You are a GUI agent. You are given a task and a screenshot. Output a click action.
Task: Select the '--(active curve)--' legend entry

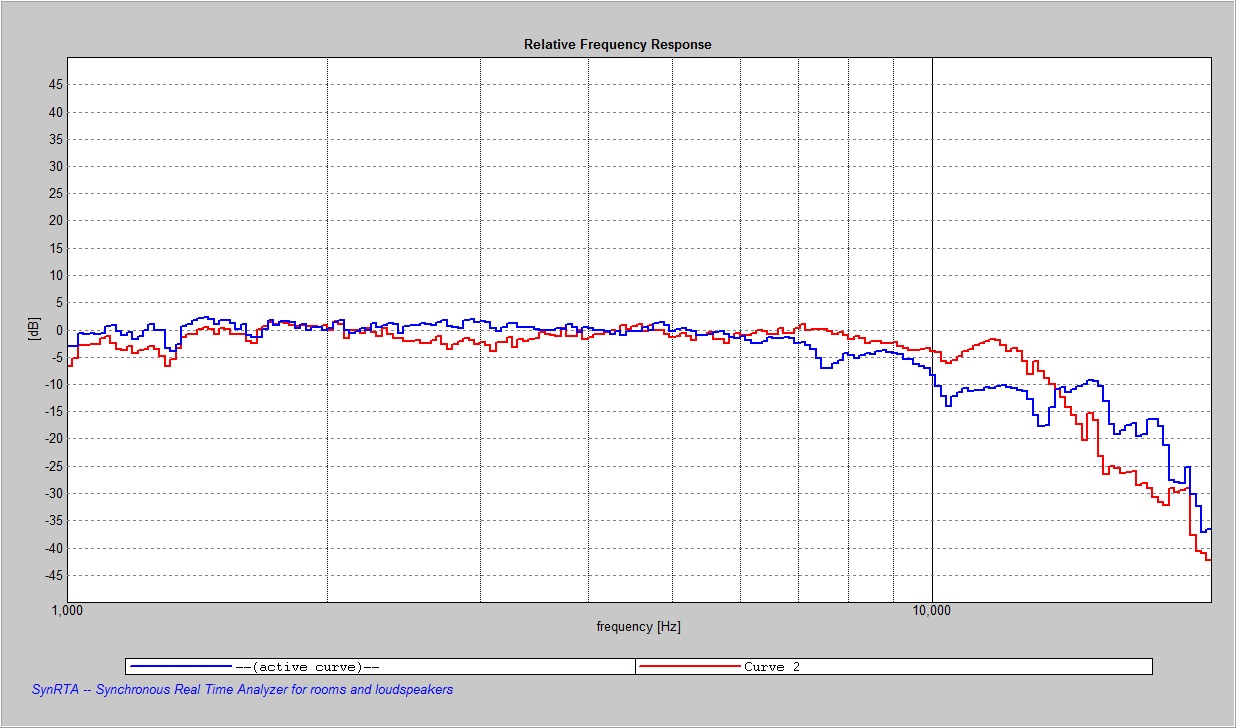(x=307, y=666)
